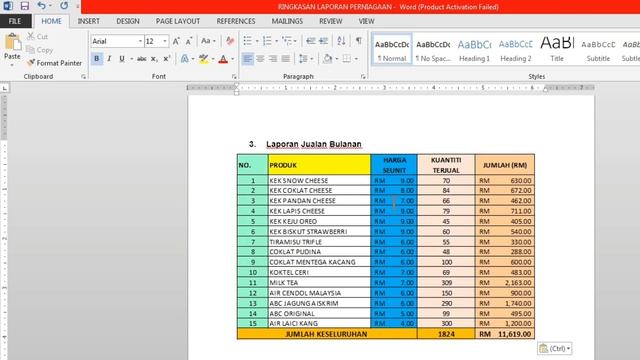Apply the Heading 2 style
The image size is (640, 360).
point(516,49)
